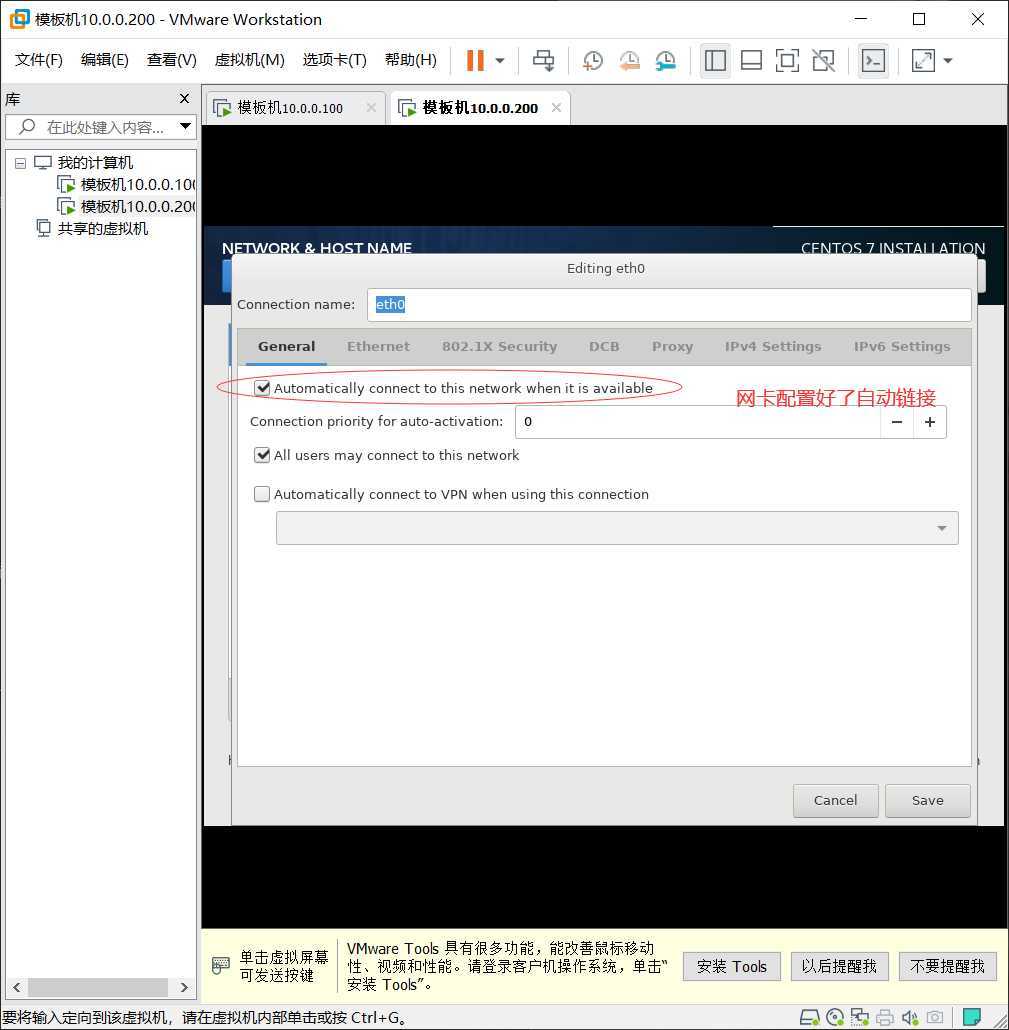Click the sound card status icon
The width and height of the screenshot is (1009, 1030).
[x=910, y=1018]
